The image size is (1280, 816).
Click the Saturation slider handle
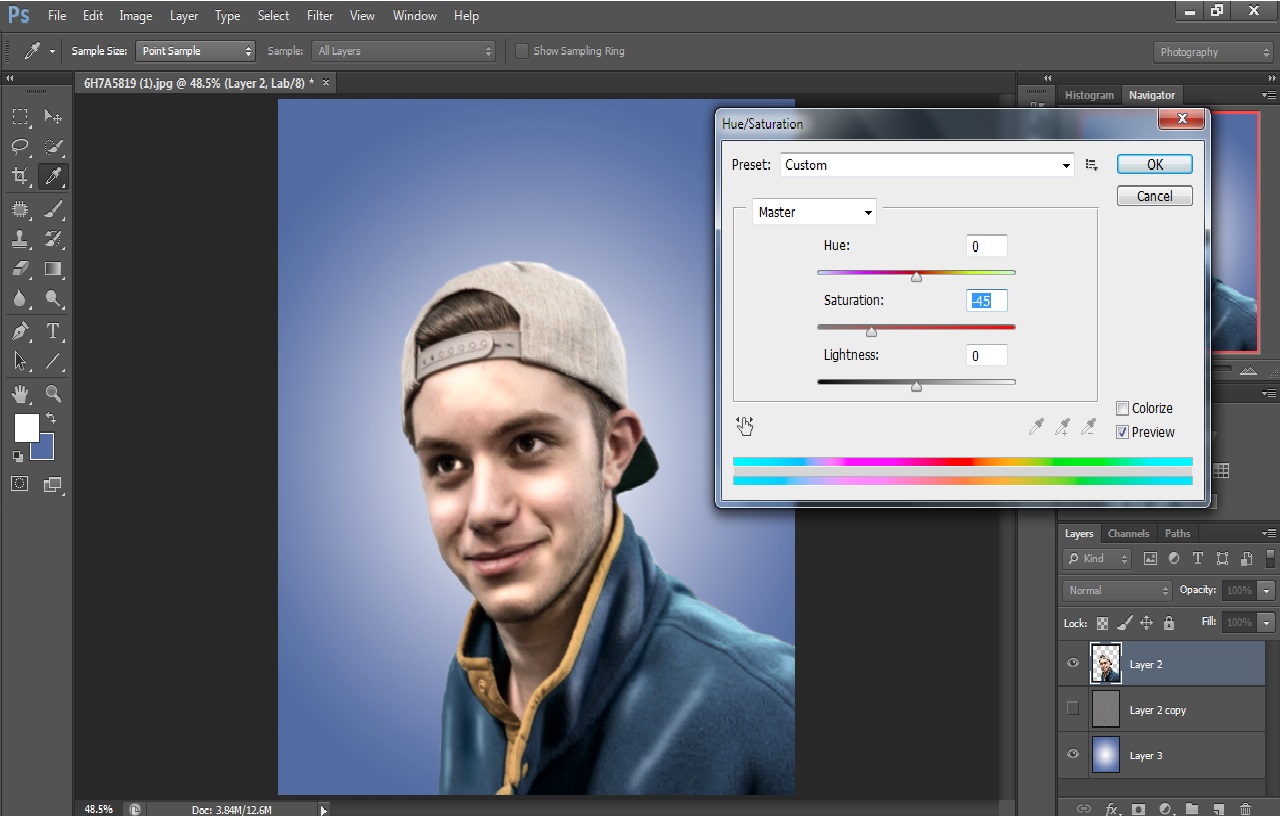tap(871, 332)
